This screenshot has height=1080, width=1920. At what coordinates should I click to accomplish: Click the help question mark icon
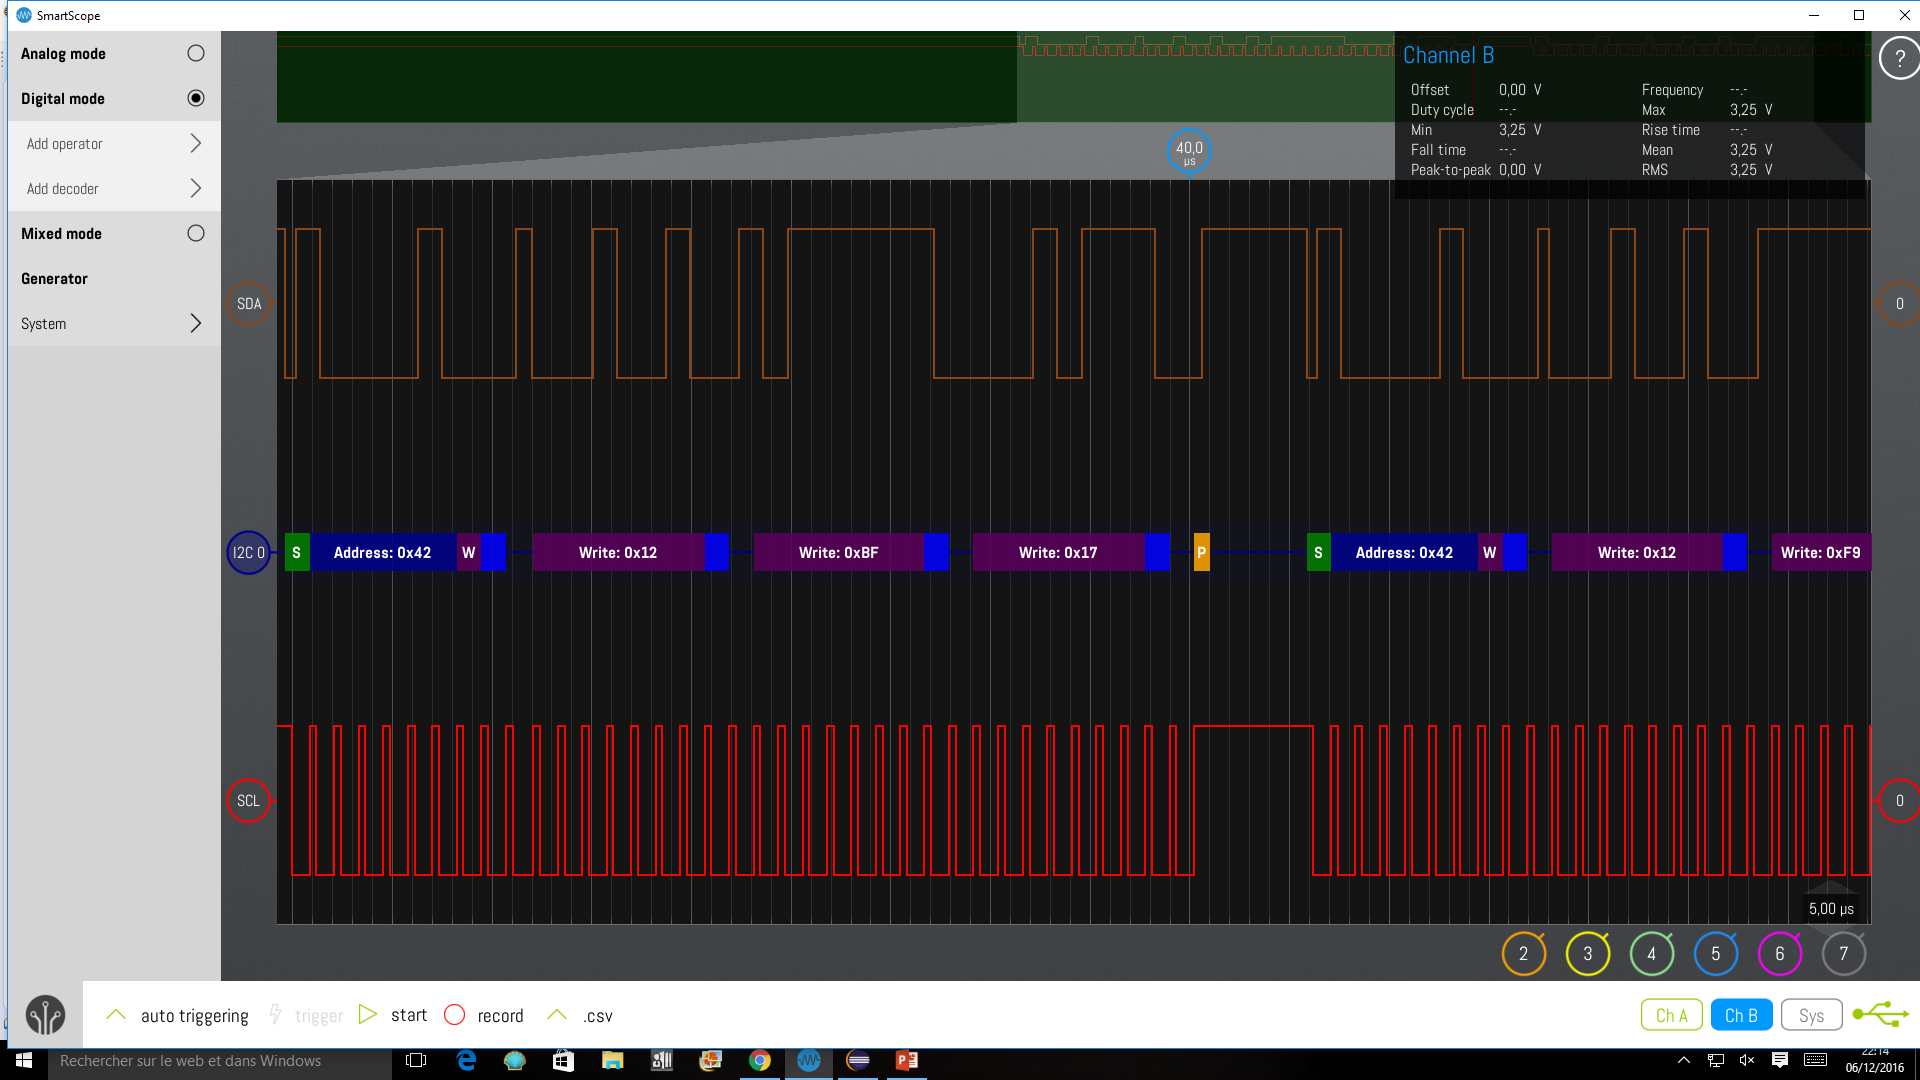pyautogui.click(x=1899, y=58)
